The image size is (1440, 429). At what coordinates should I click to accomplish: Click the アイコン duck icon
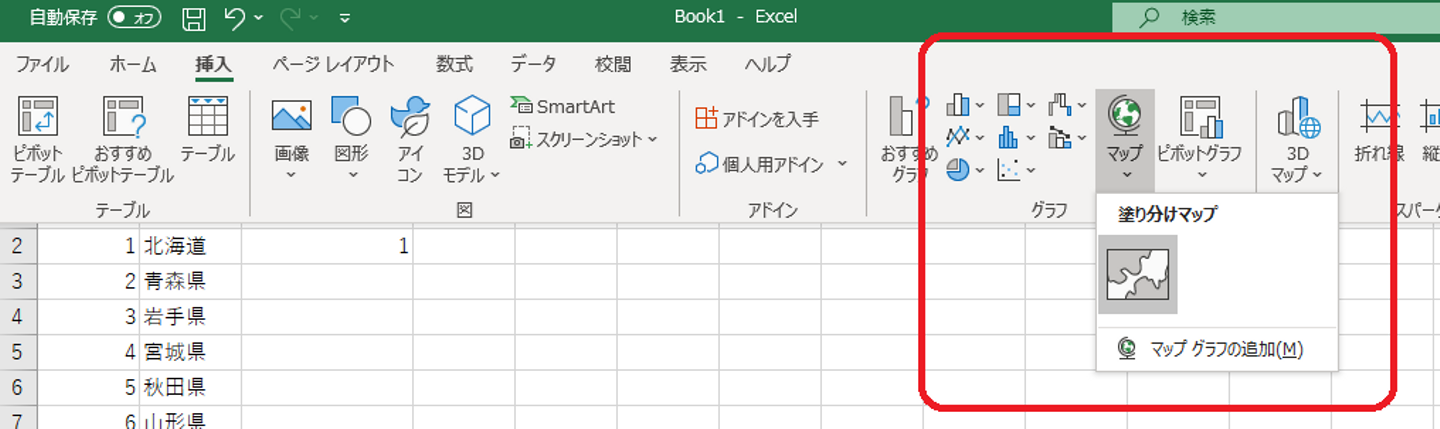click(x=410, y=117)
